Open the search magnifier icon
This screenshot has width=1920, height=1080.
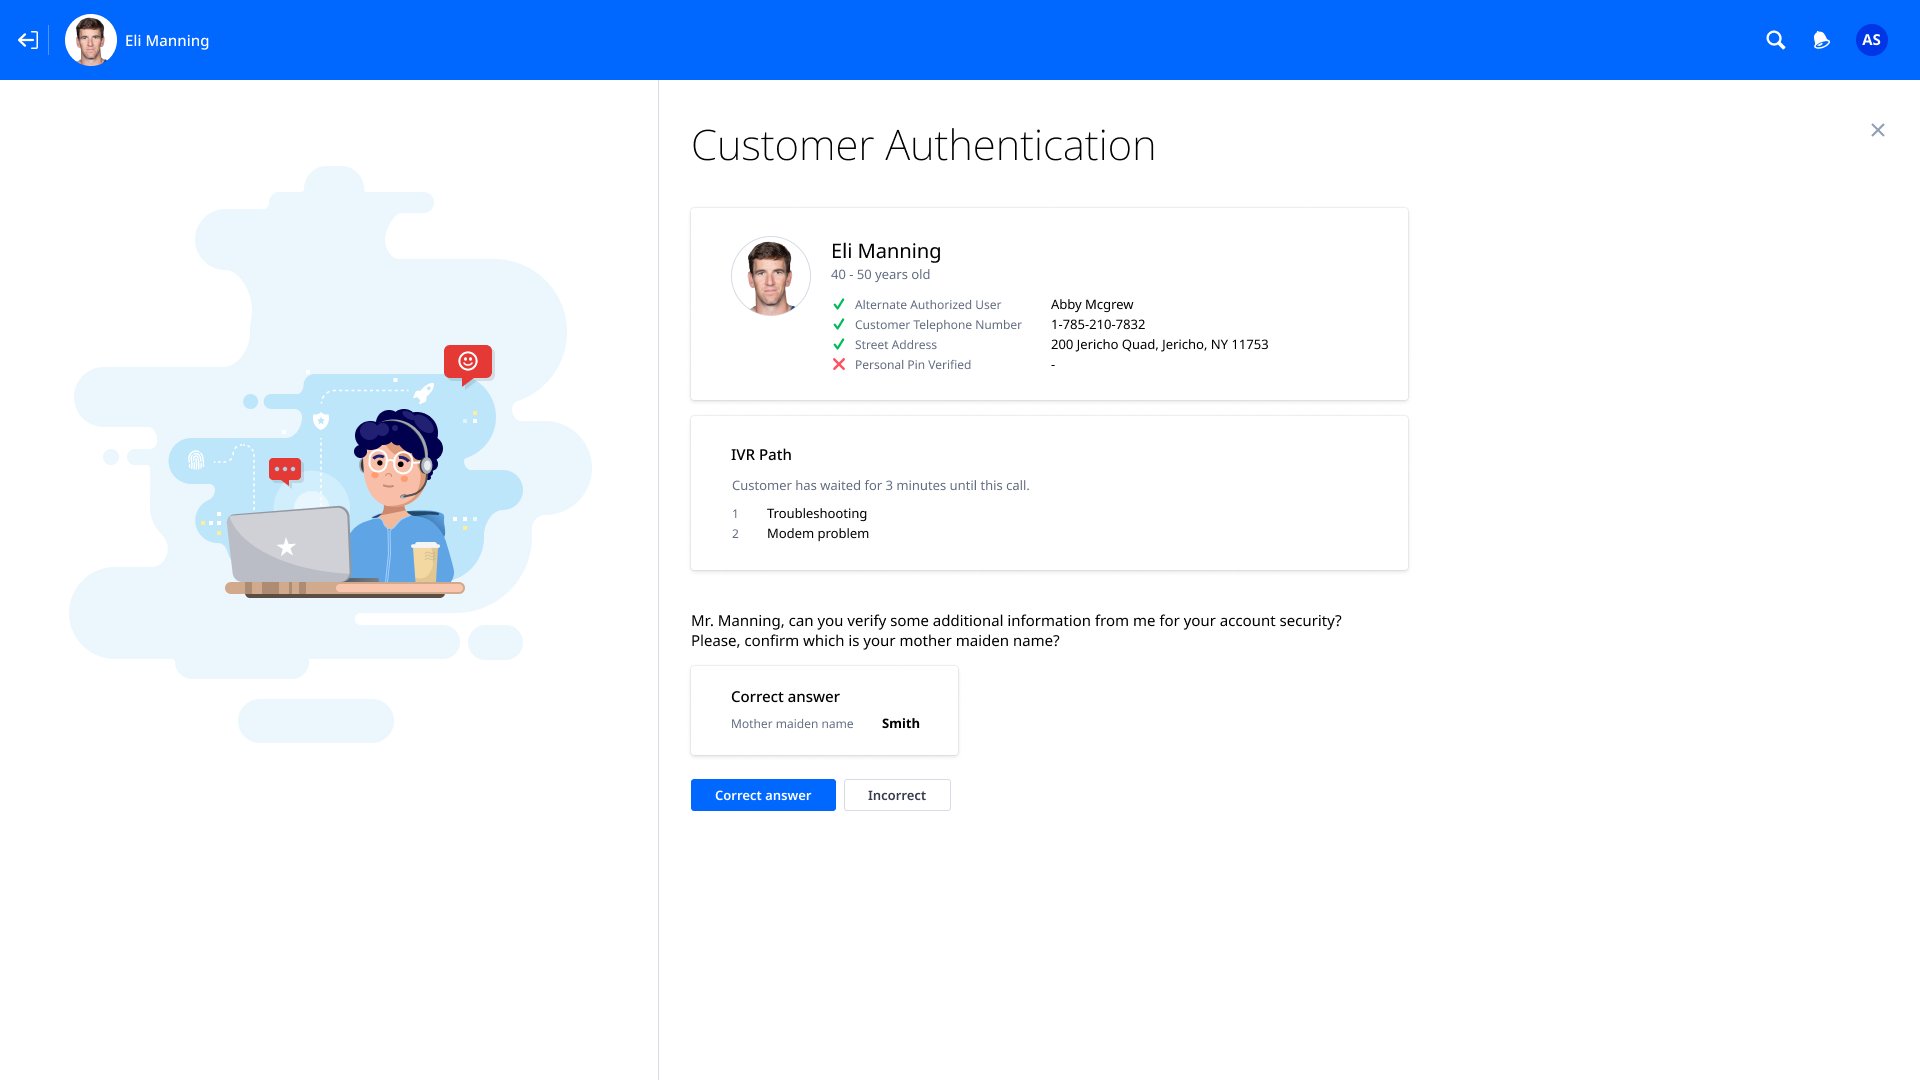pyautogui.click(x=1775, y=40)
